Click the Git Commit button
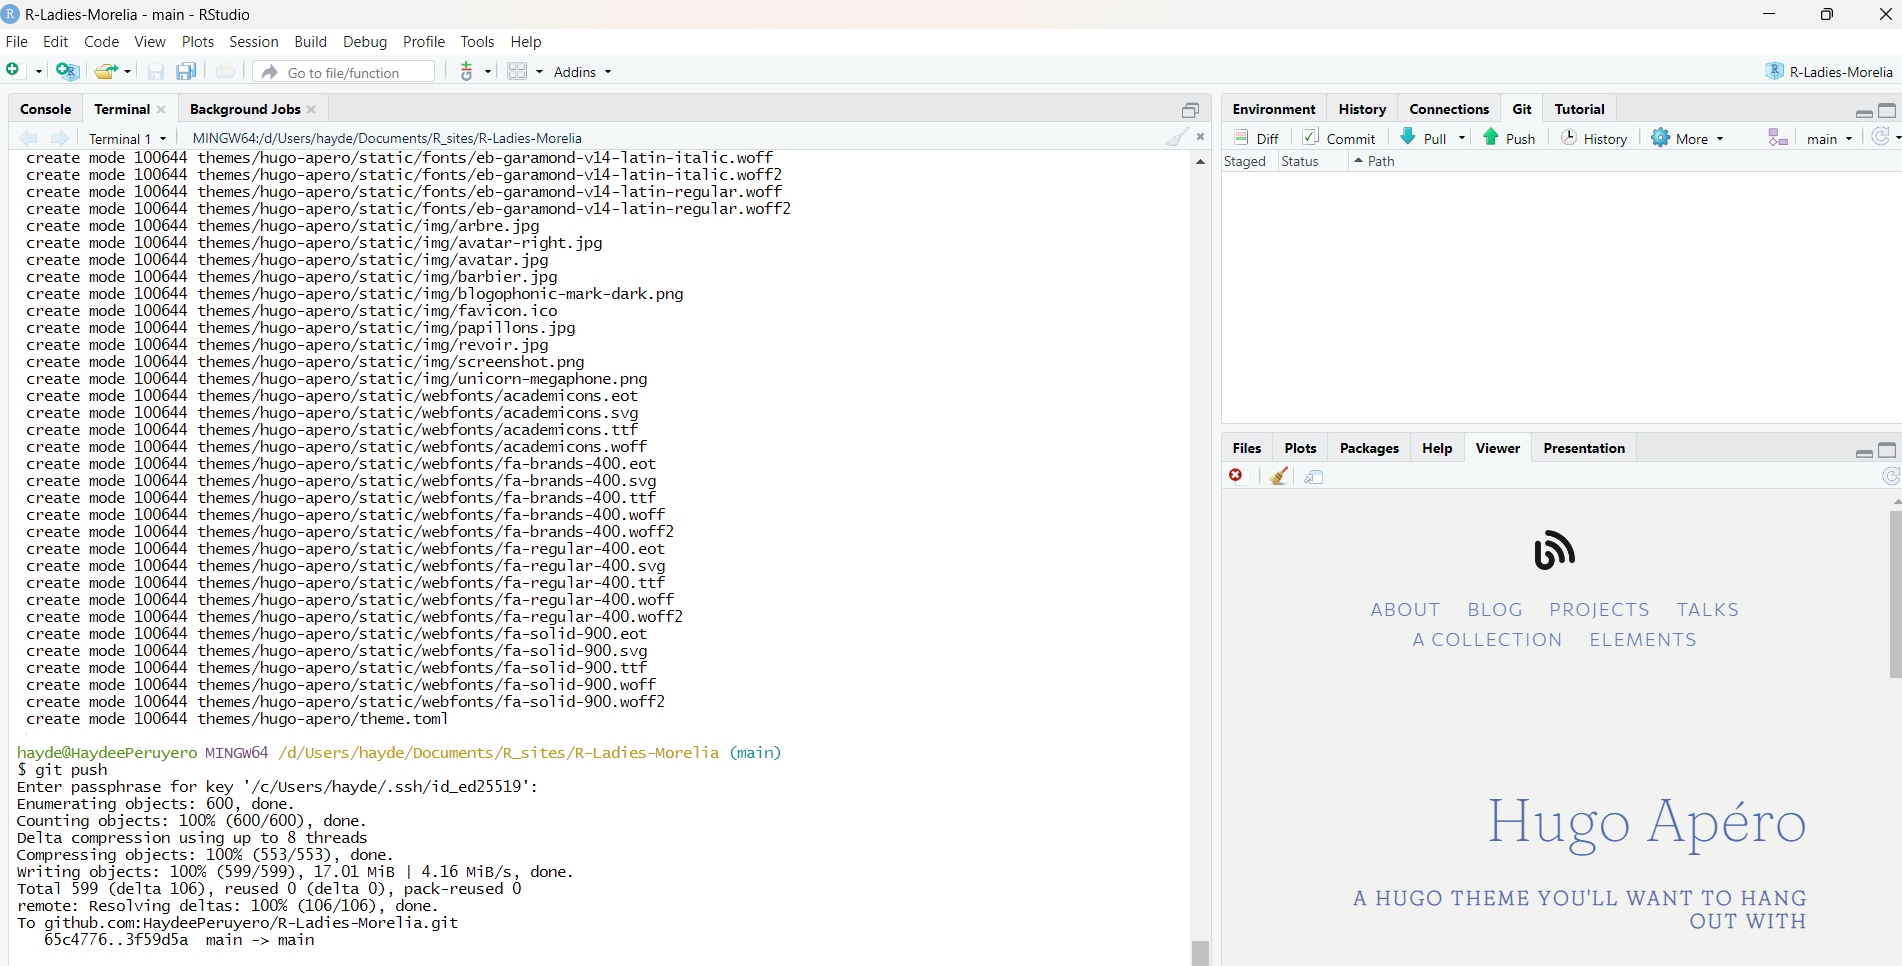Screen dimensions: 1902x966 point(1339,138)
